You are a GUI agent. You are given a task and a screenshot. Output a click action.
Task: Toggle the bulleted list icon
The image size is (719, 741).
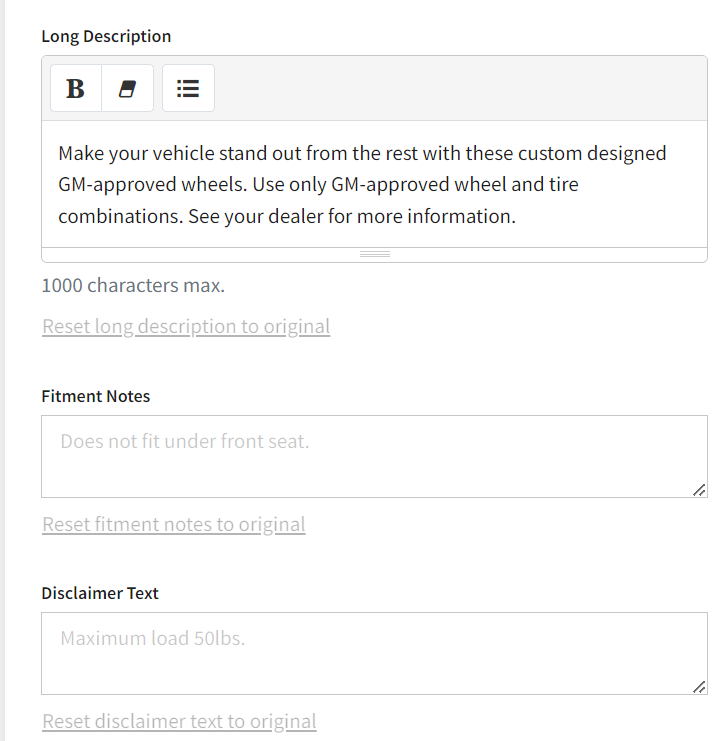188,89
